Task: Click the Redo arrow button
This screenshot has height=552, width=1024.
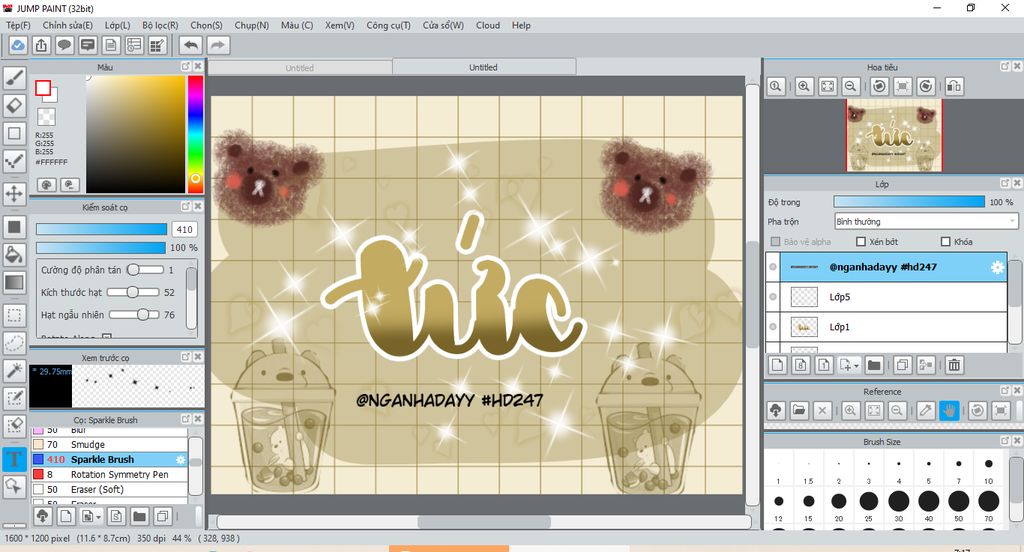Action: point(218,45)
